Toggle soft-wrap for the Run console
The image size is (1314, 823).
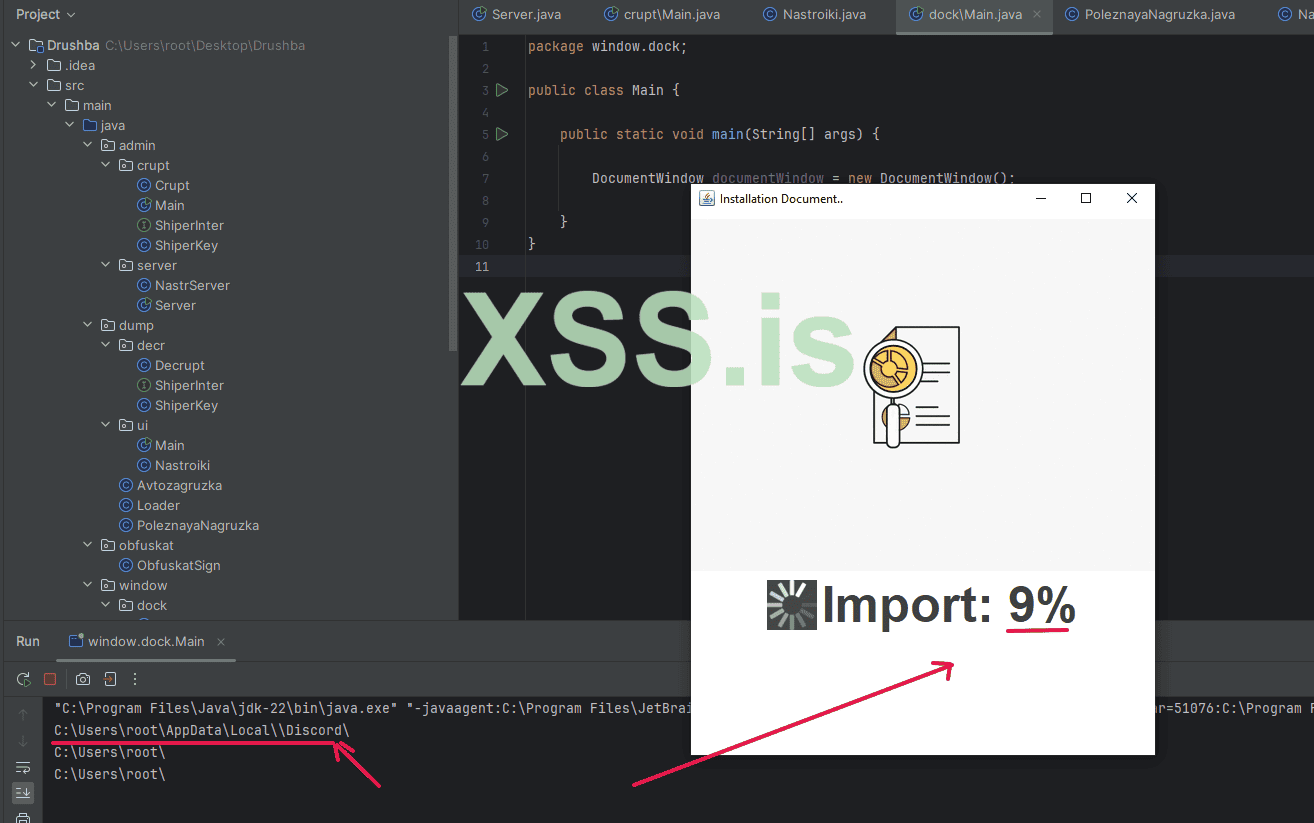23,767
